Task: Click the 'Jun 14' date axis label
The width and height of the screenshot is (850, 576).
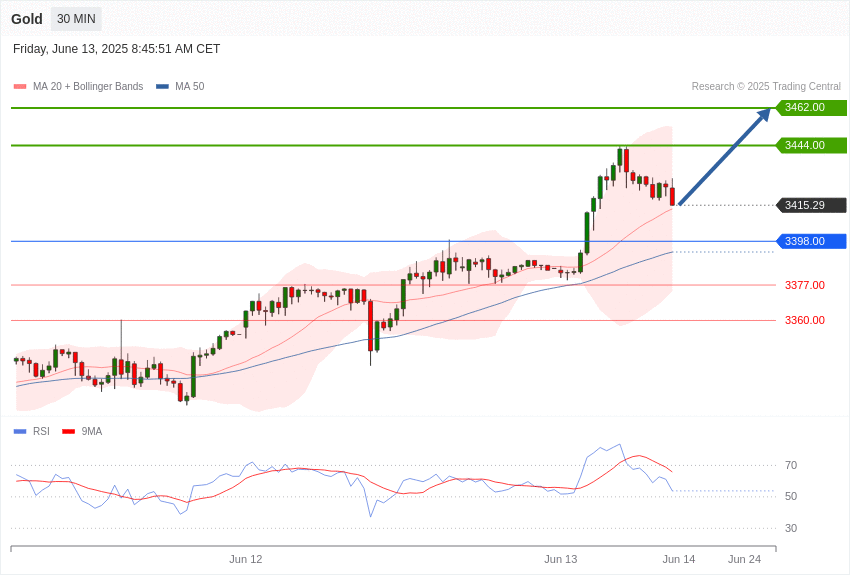Action: [x=679, y=559]
